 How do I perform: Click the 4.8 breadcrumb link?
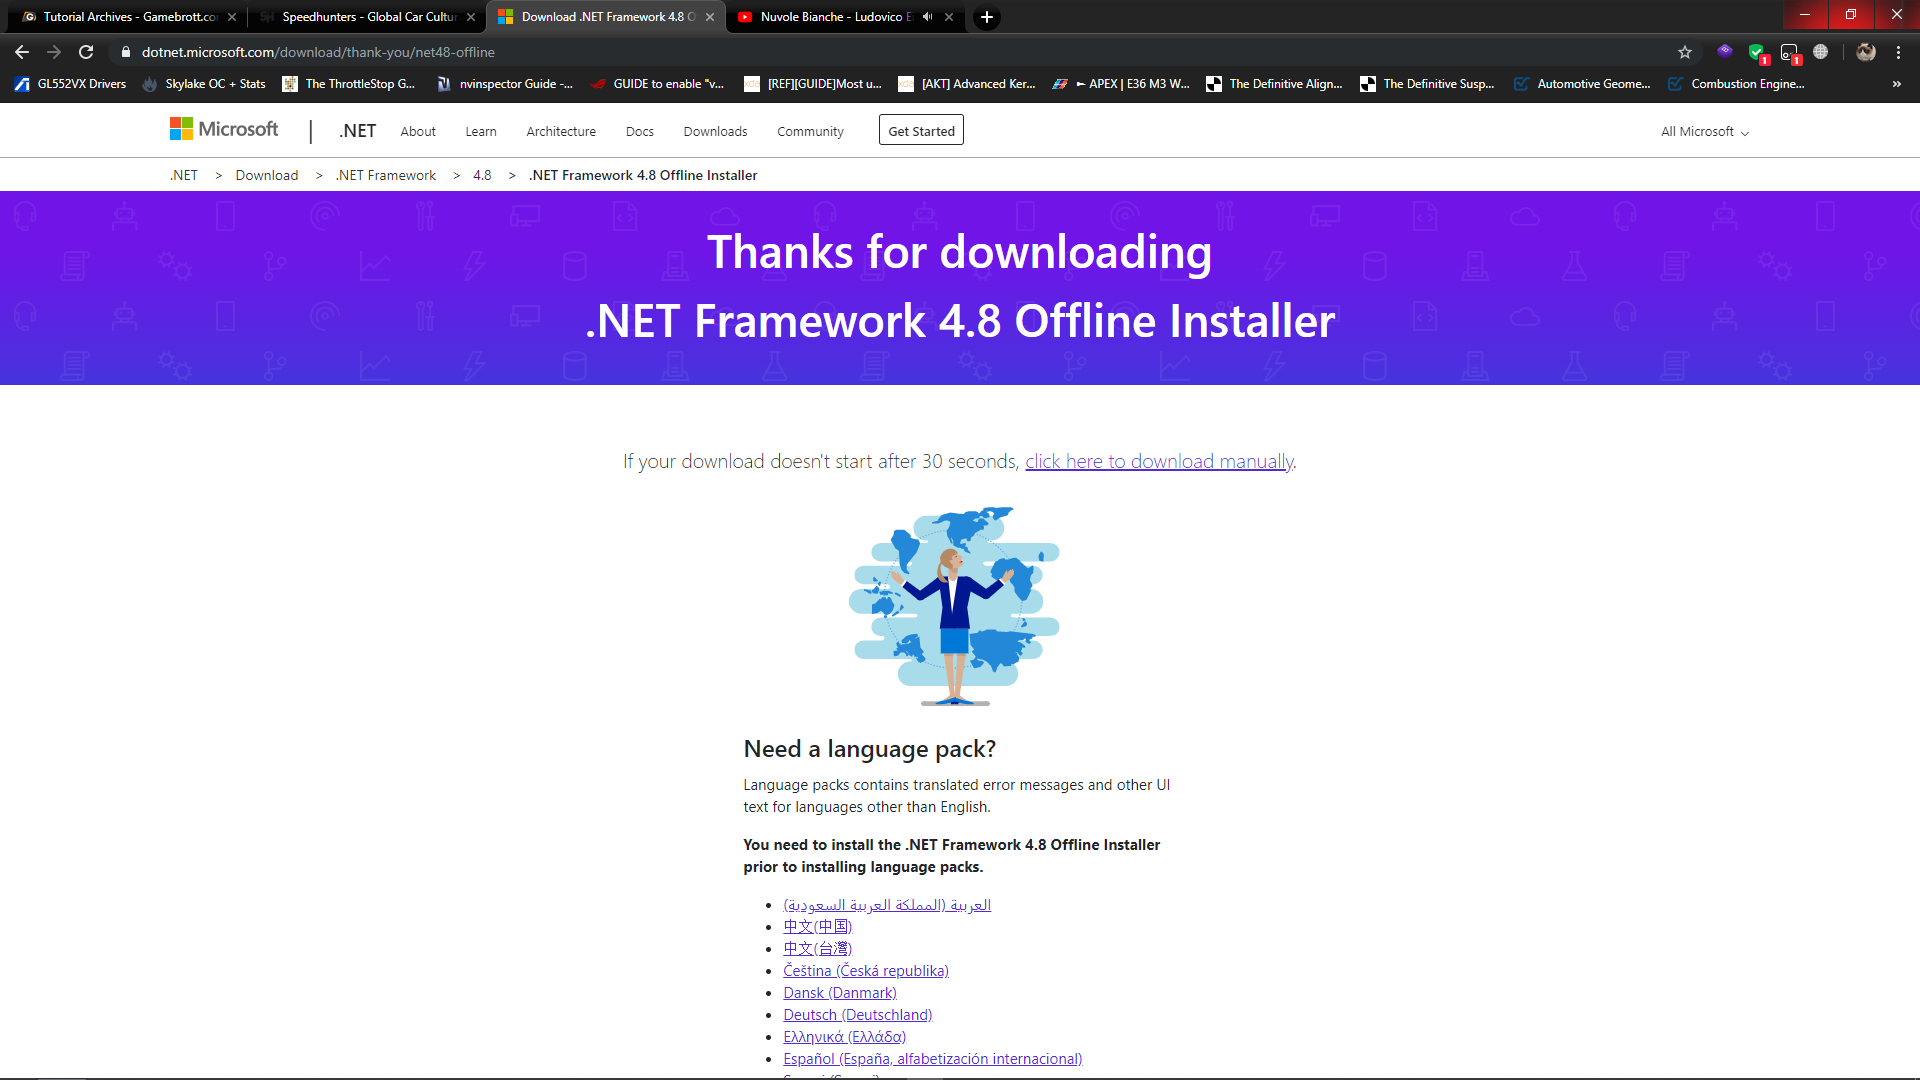click(x=482, y=175)
